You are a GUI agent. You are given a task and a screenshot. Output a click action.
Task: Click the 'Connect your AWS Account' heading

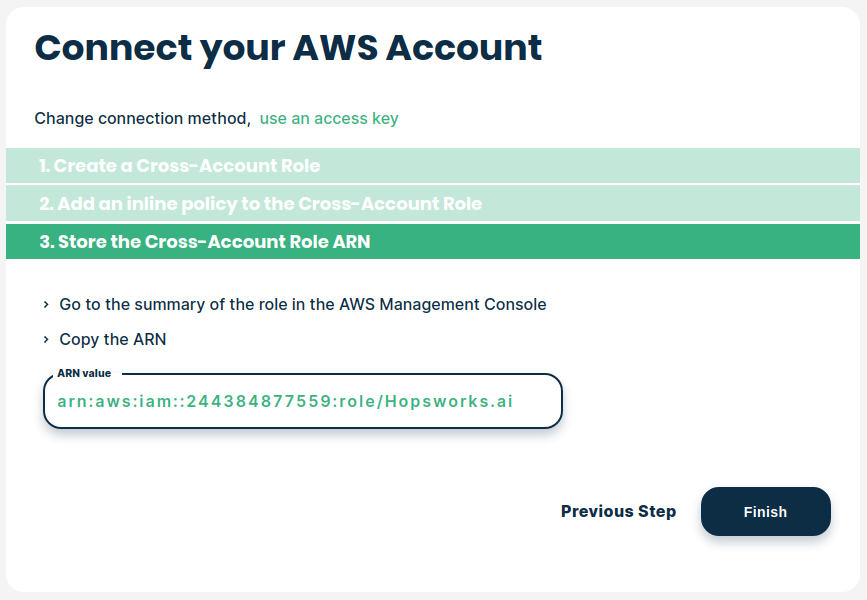(288, 48)
